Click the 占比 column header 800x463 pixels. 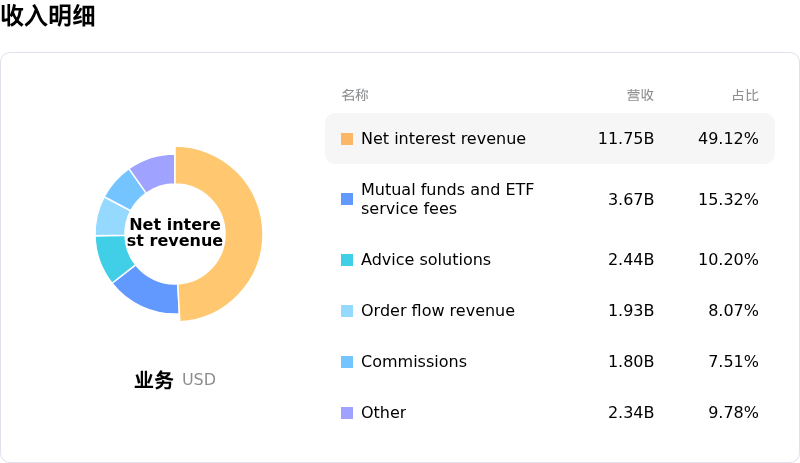pyautogui.click(x=745, y=95)
